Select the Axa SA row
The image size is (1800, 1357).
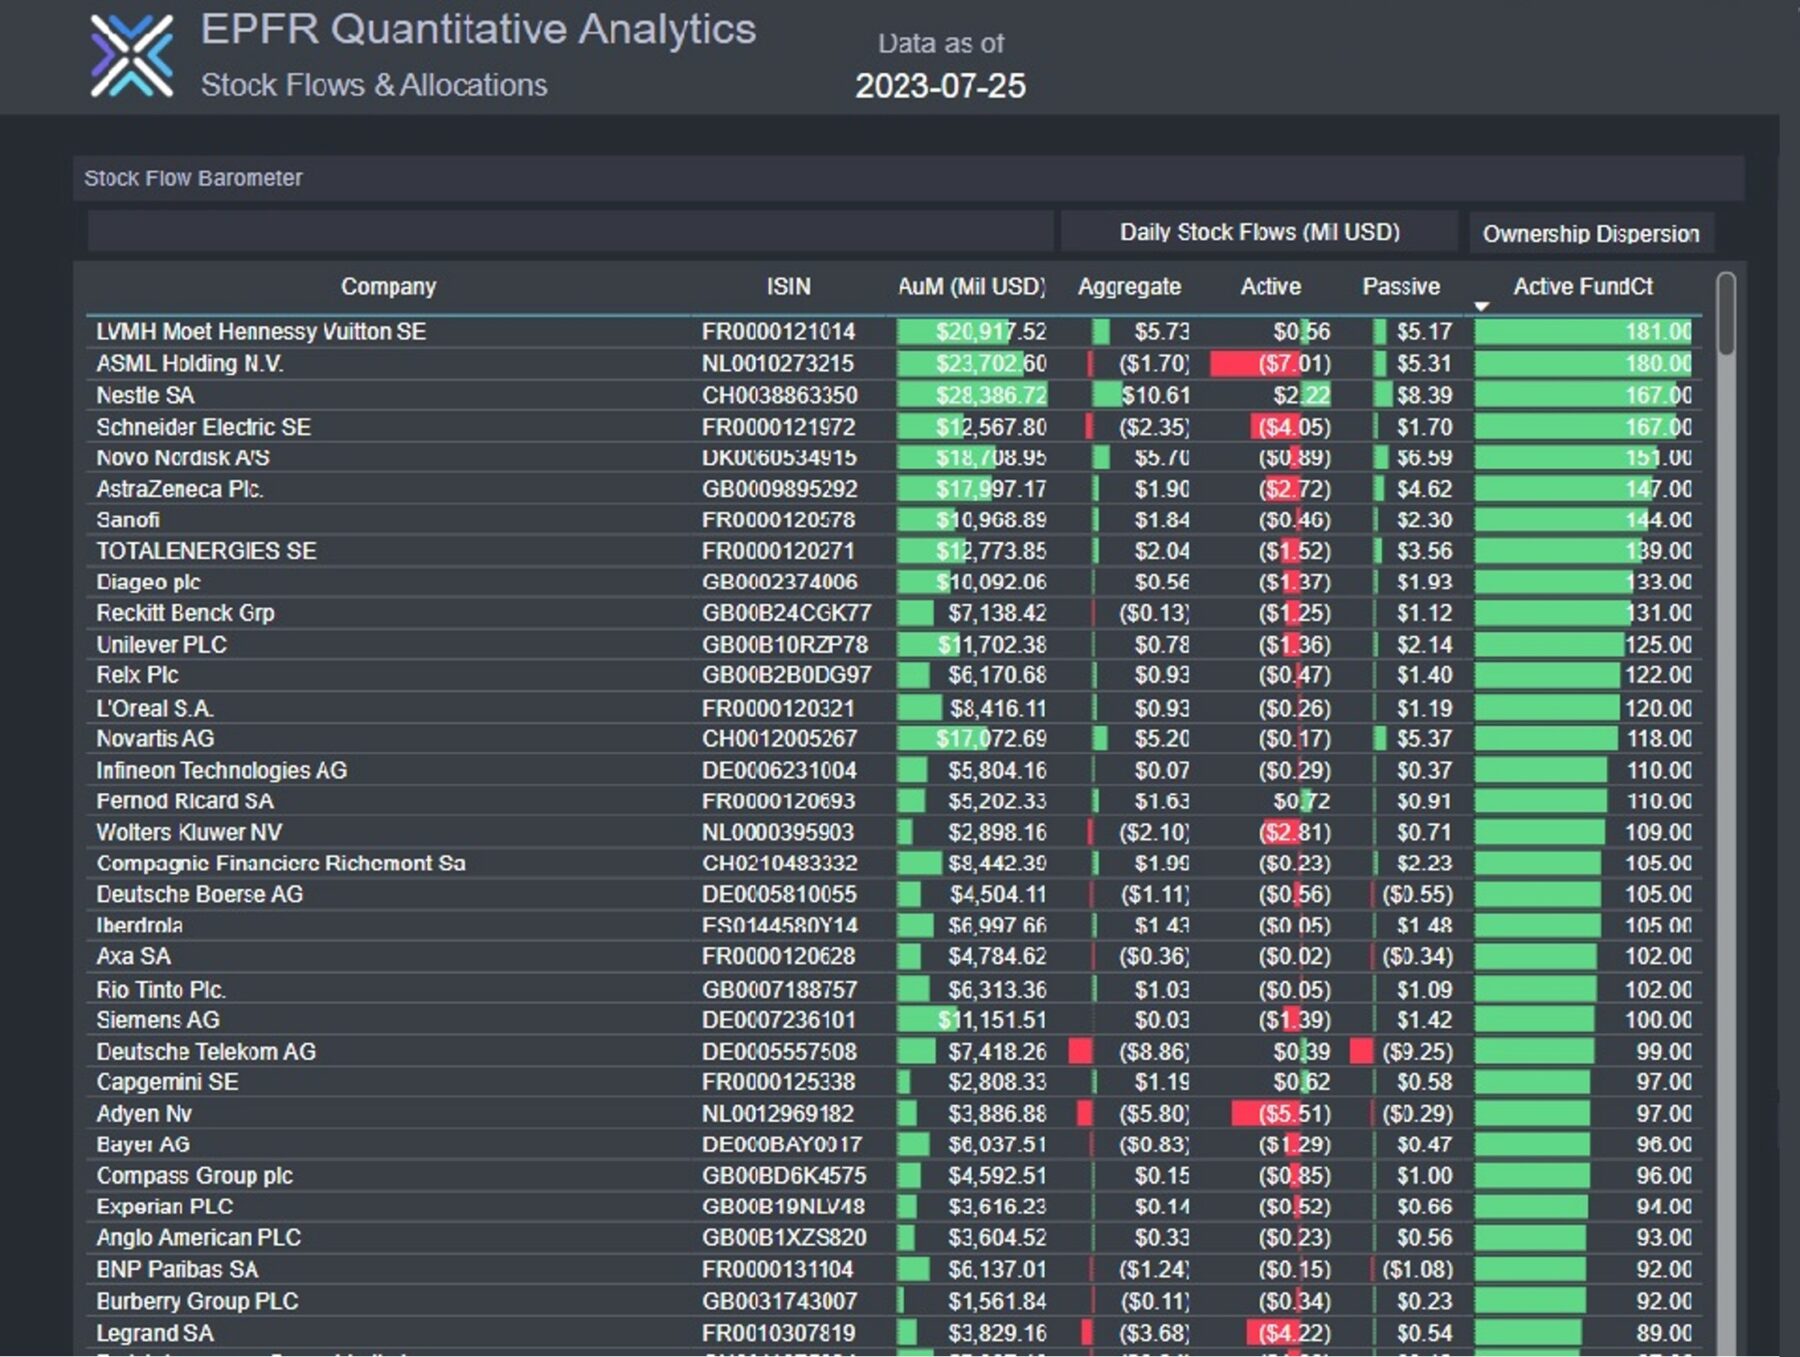[x=894, y=957]
